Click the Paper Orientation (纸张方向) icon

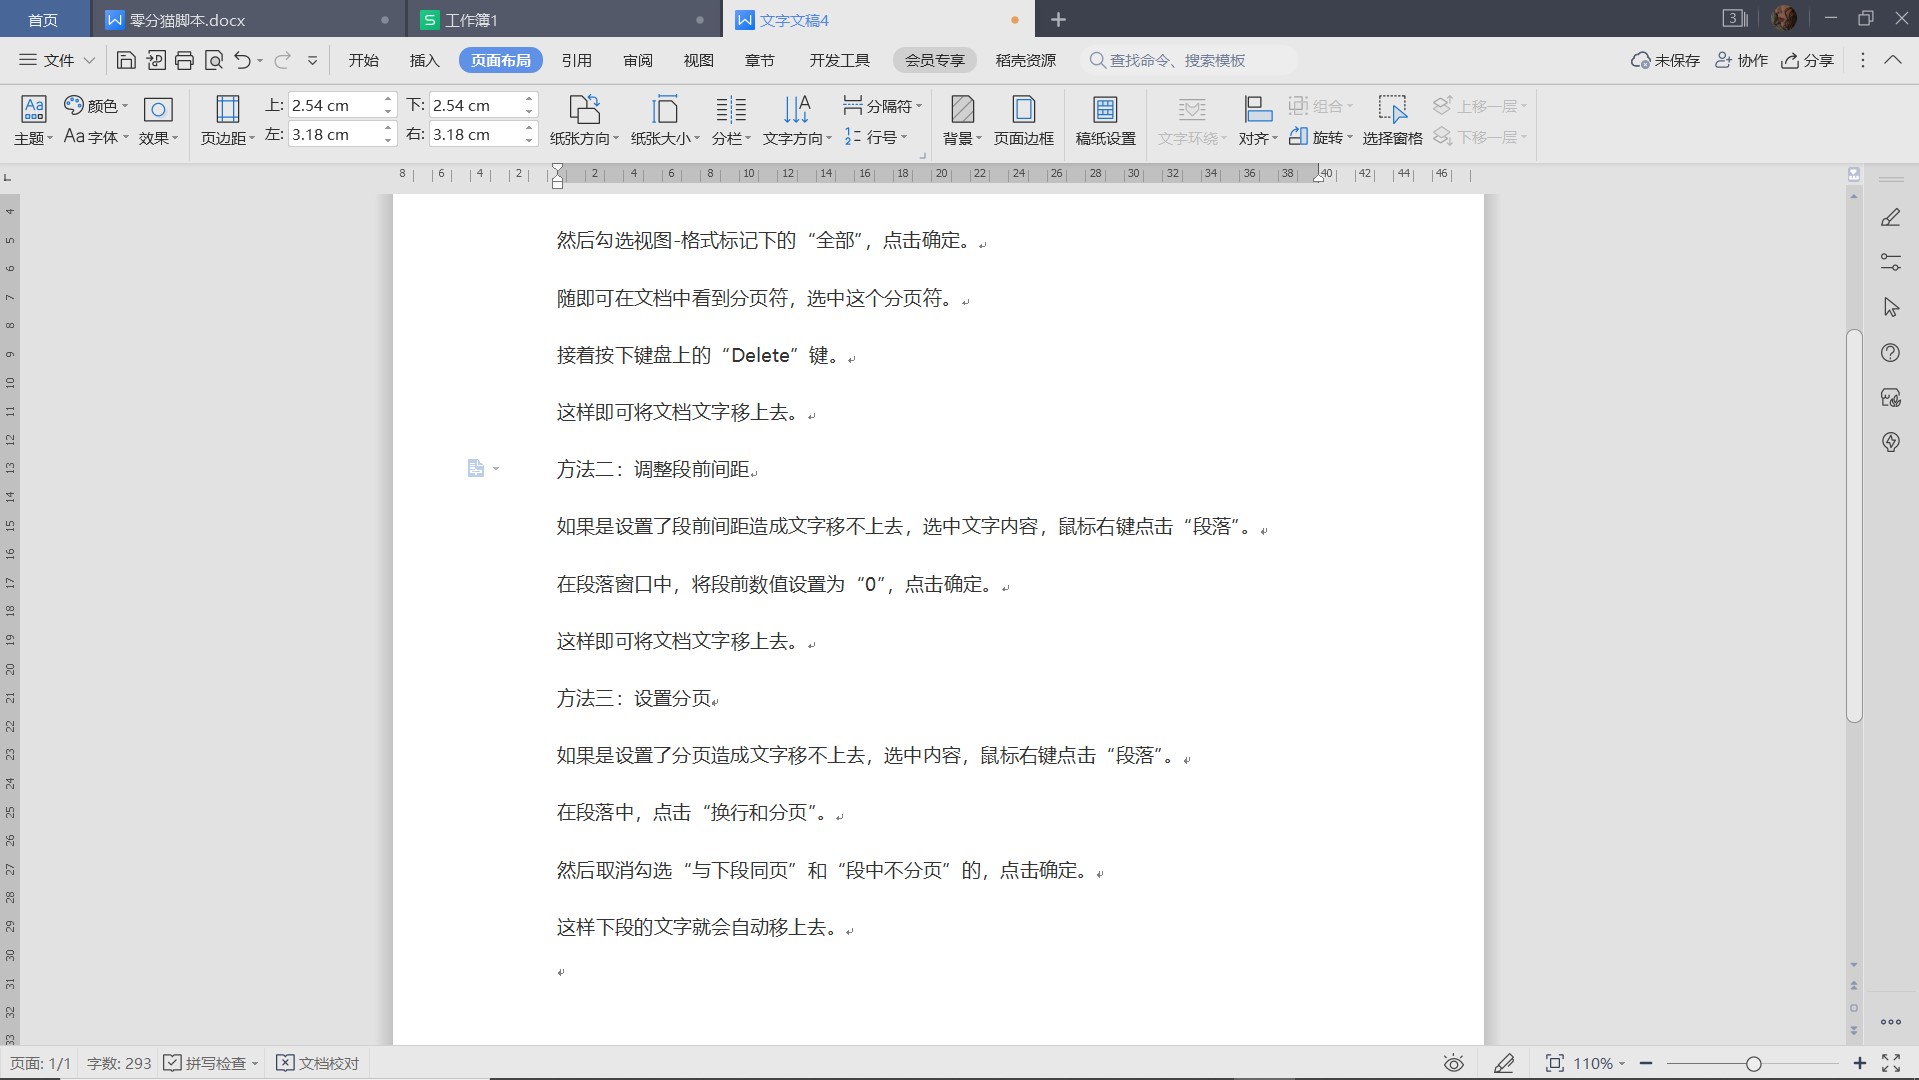tap(584, 120)
